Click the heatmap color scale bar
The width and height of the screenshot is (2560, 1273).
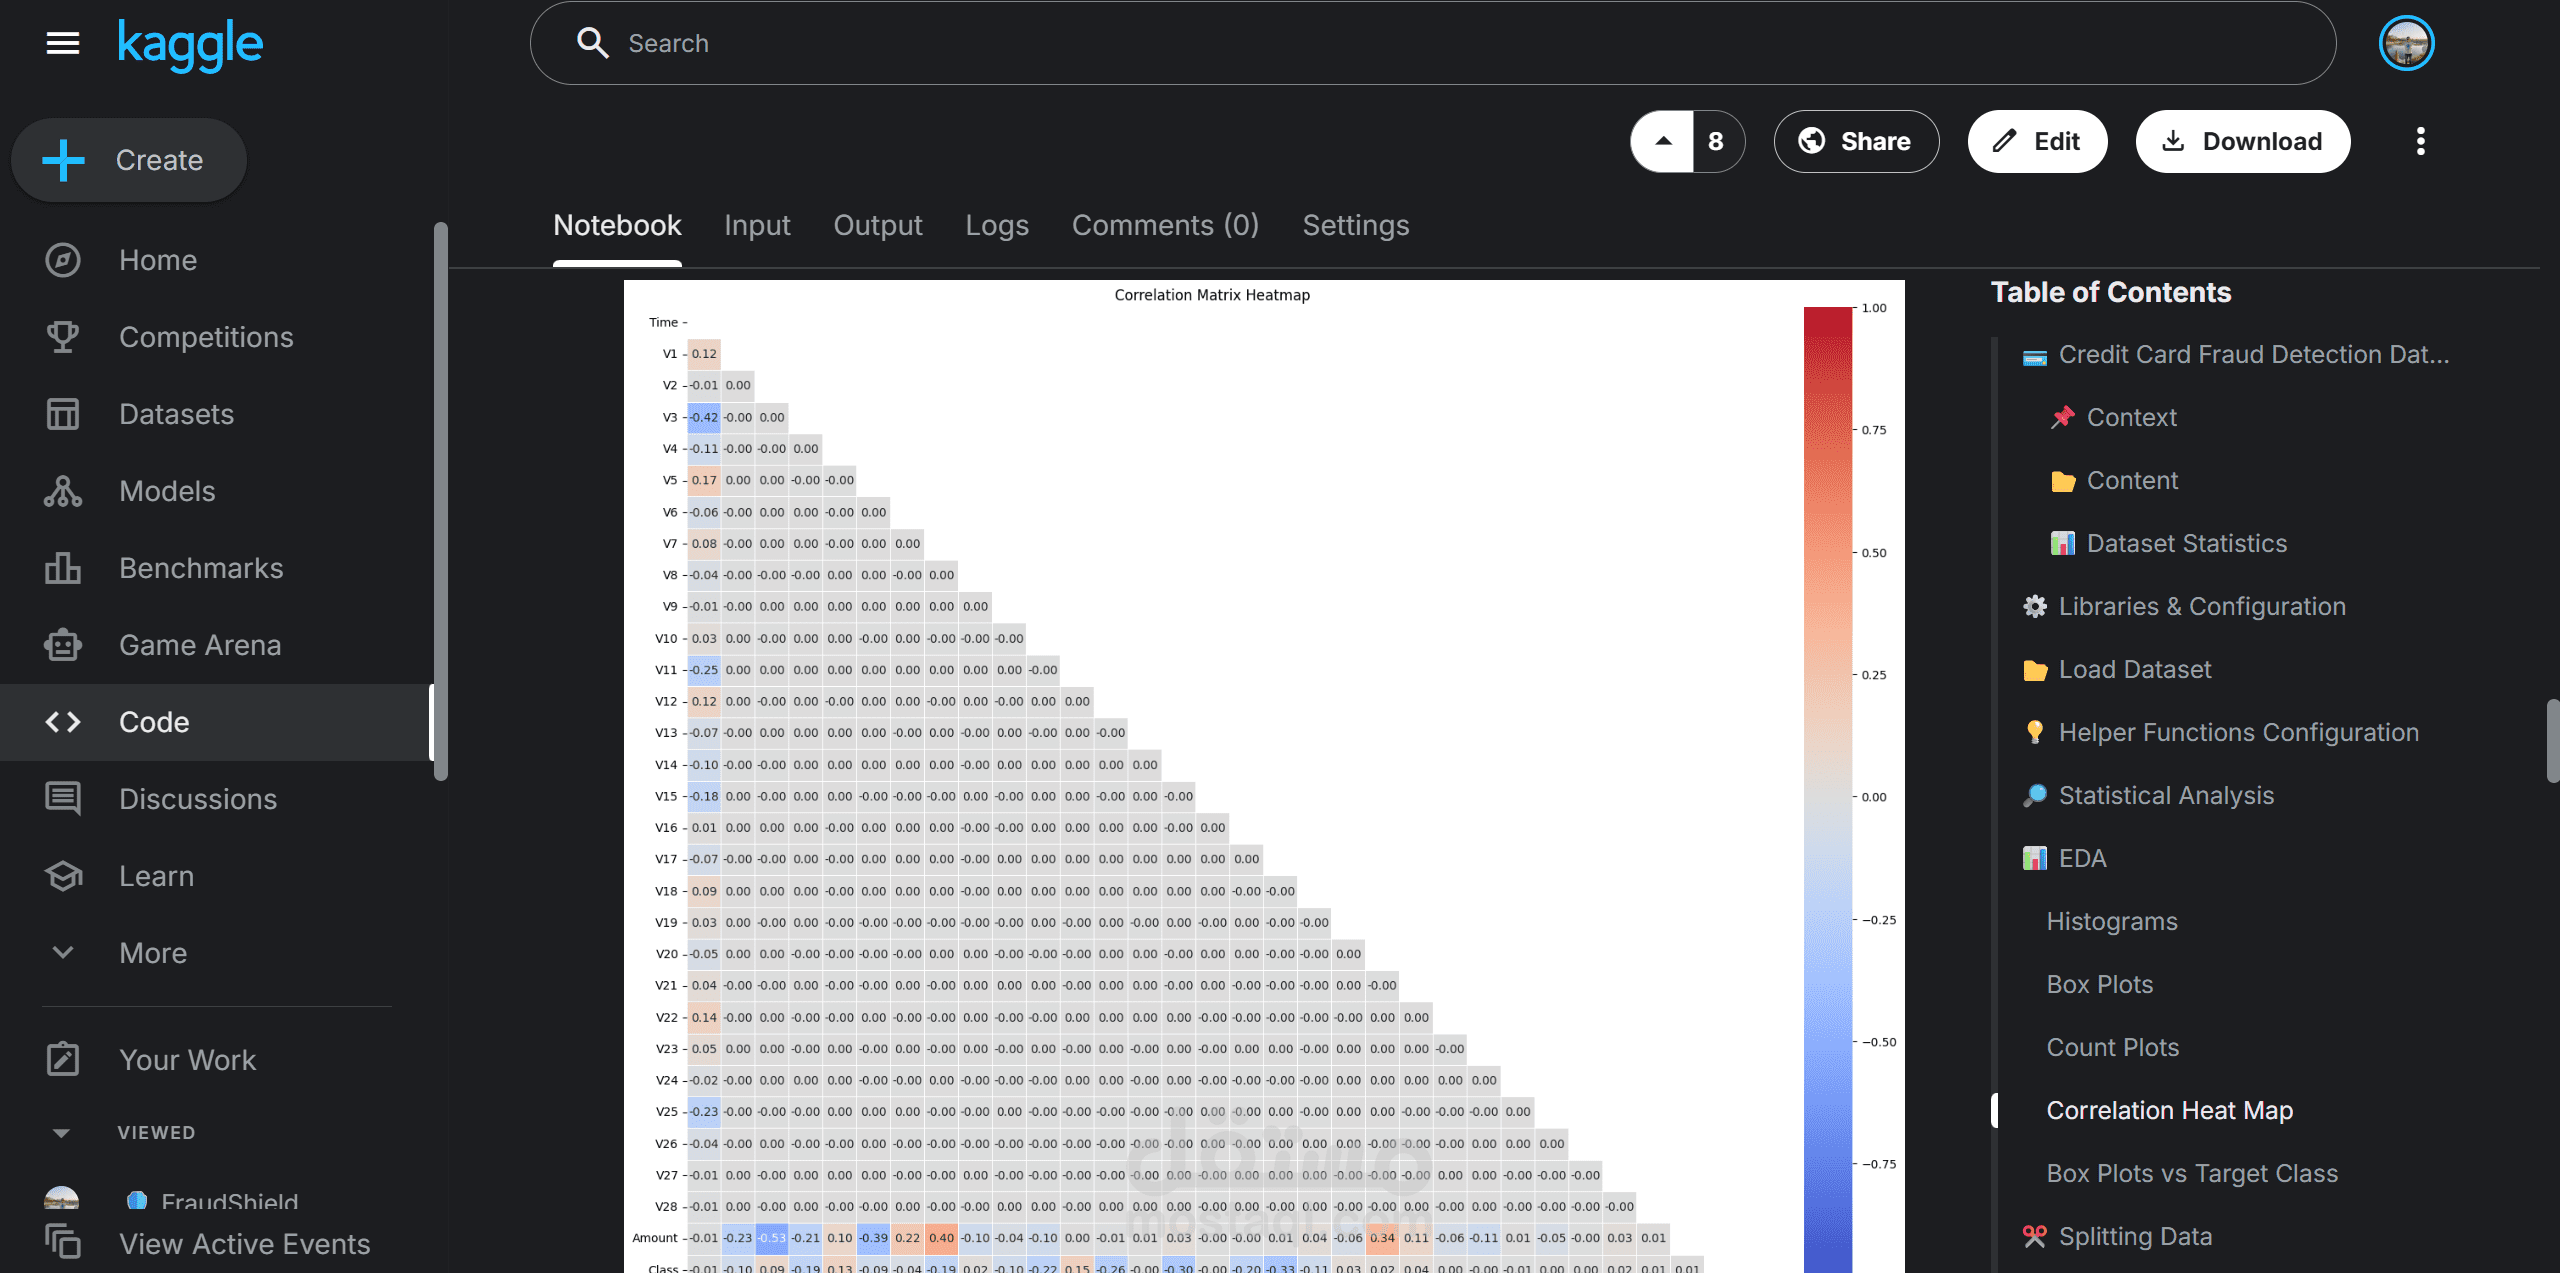click(x=1827, y=790)
